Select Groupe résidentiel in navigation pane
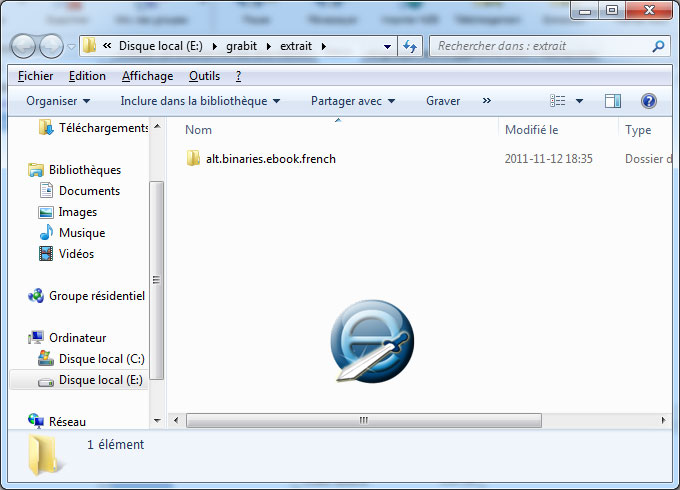The width and height of the screenshot is (680, 490). coord(97,296)
